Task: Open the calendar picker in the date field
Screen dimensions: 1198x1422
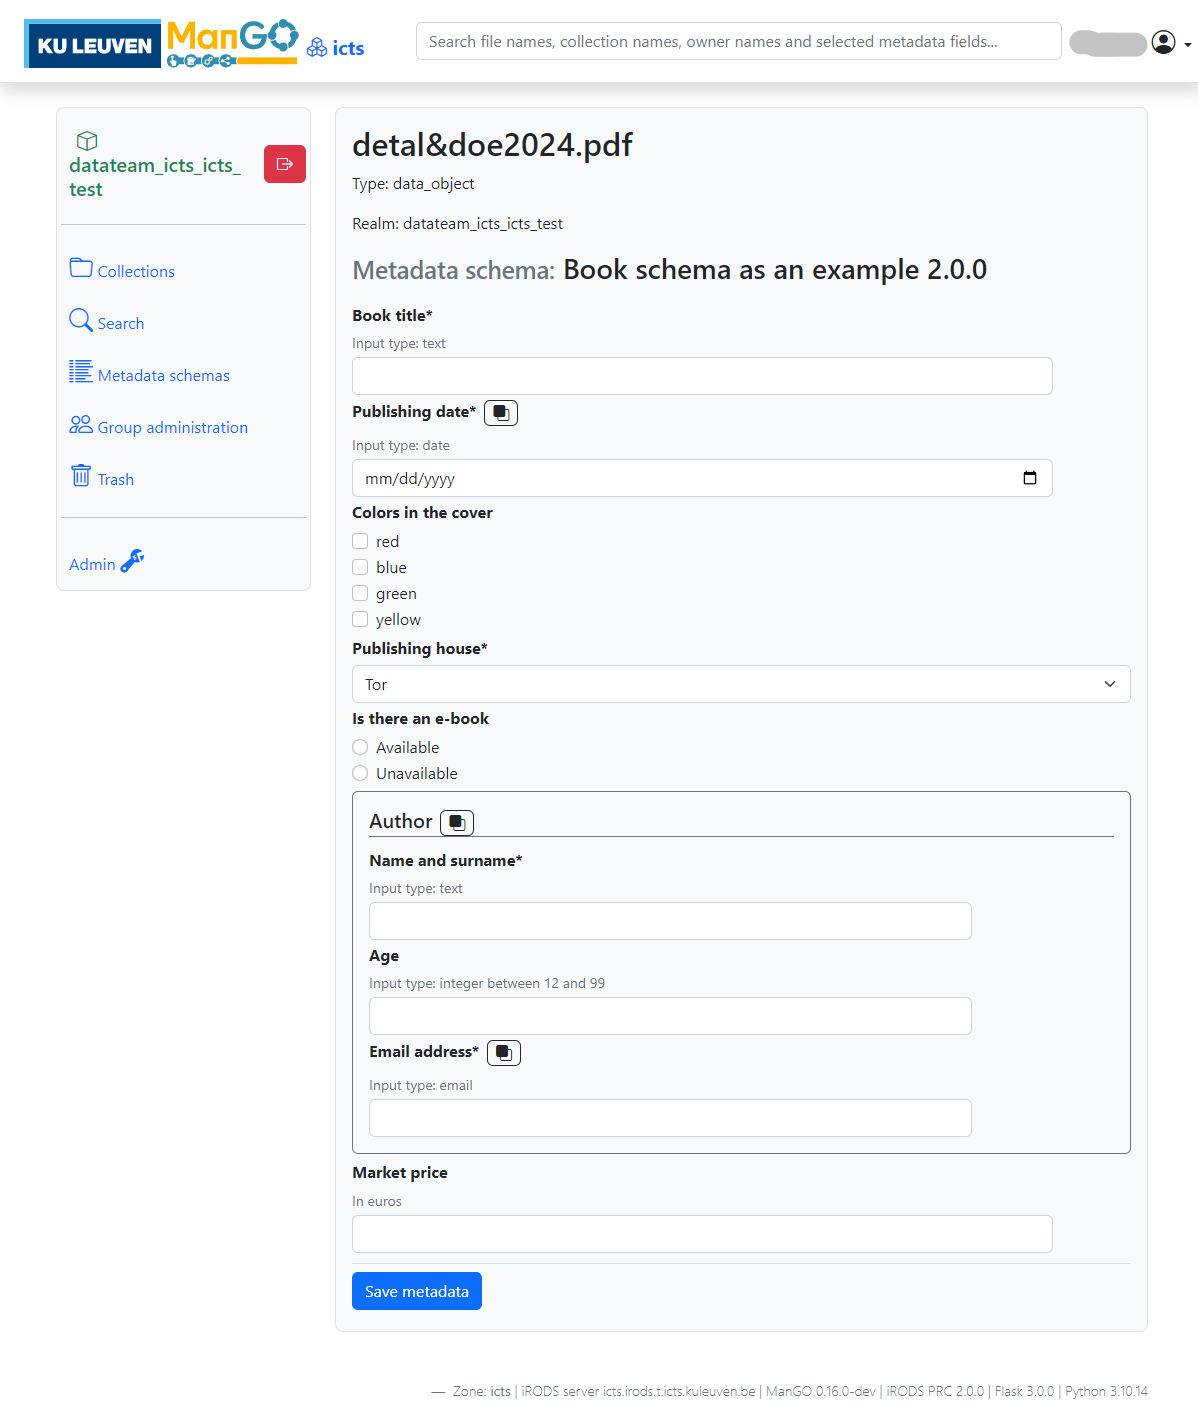Action: [1029, 478]
